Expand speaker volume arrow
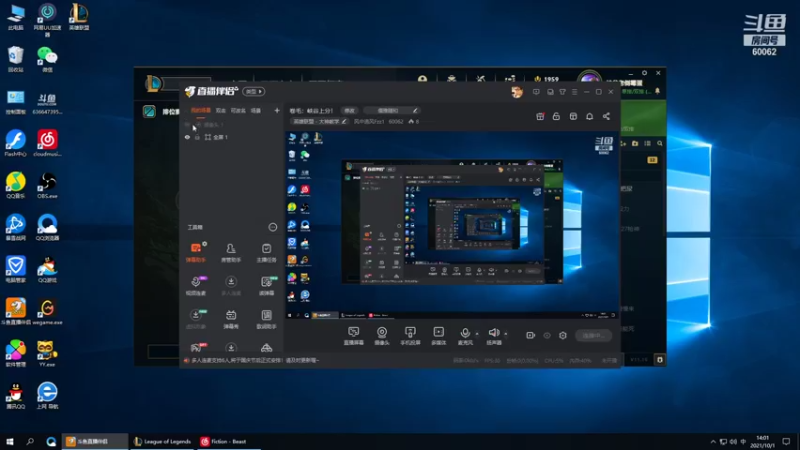The height and width of the screenshot is (450, 800). tap(506, 334)
